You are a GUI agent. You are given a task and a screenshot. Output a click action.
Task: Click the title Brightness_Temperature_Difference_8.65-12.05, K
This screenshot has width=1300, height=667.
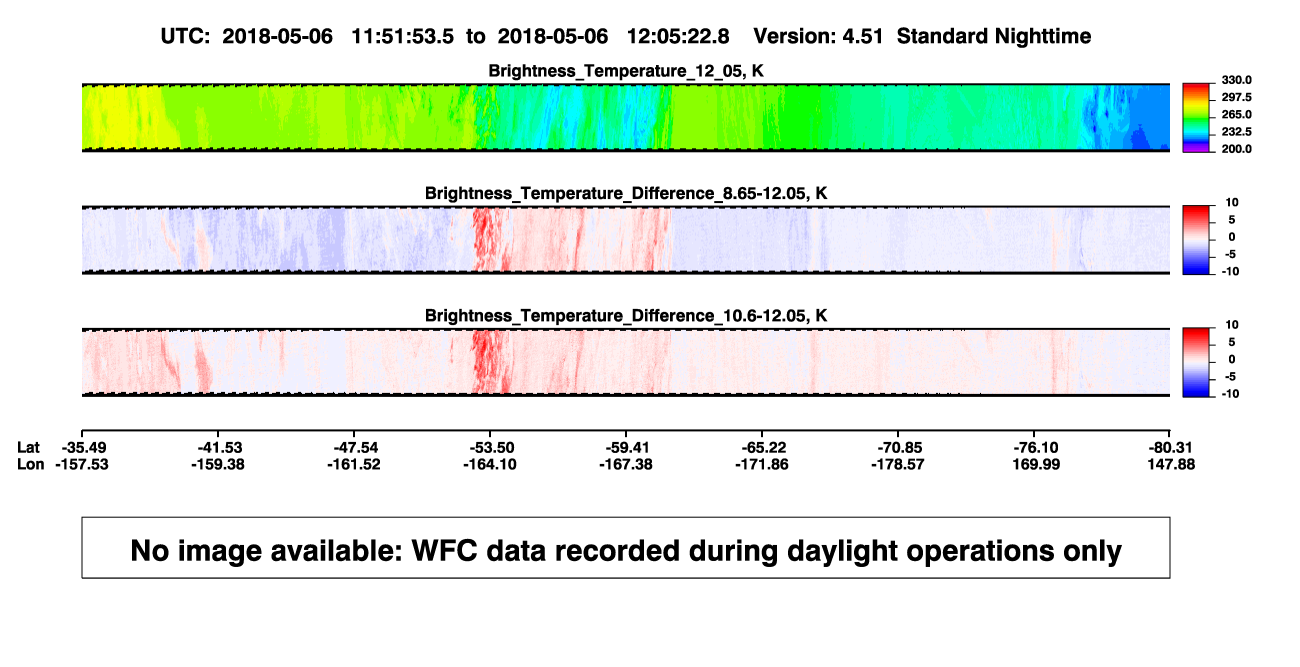(x=626, y=193)
